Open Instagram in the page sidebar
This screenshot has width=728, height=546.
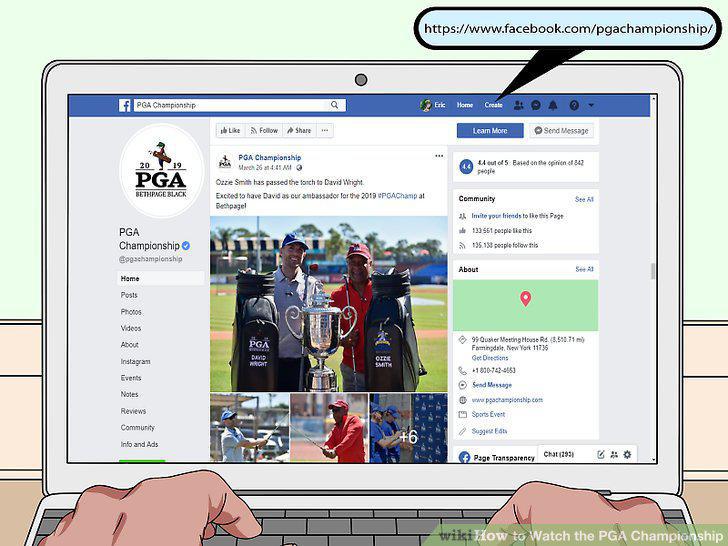pos(136,362)
